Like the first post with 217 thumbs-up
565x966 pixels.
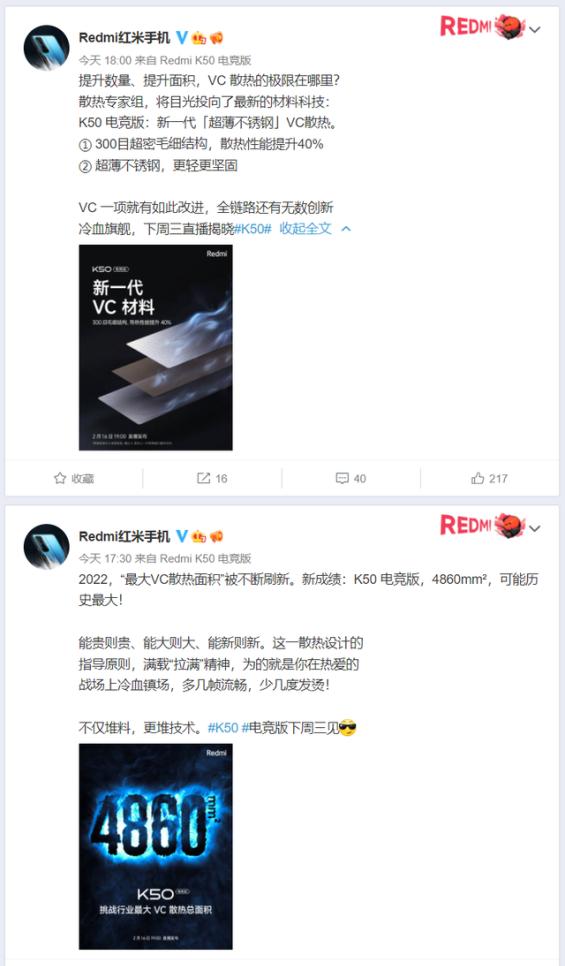478,478
